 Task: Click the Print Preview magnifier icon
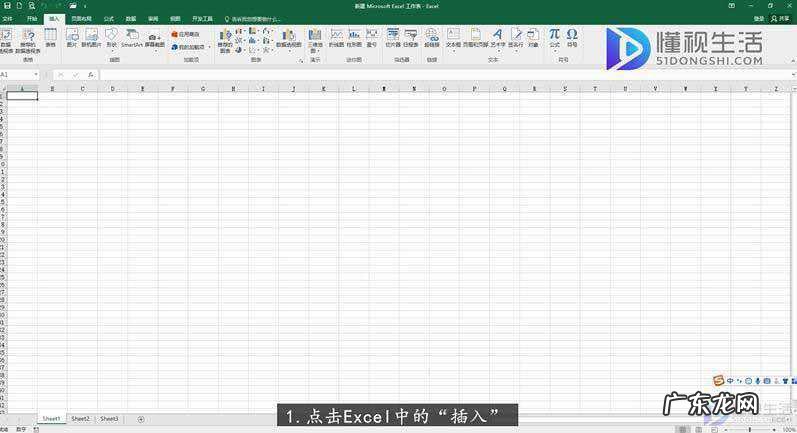coord(32,6)
